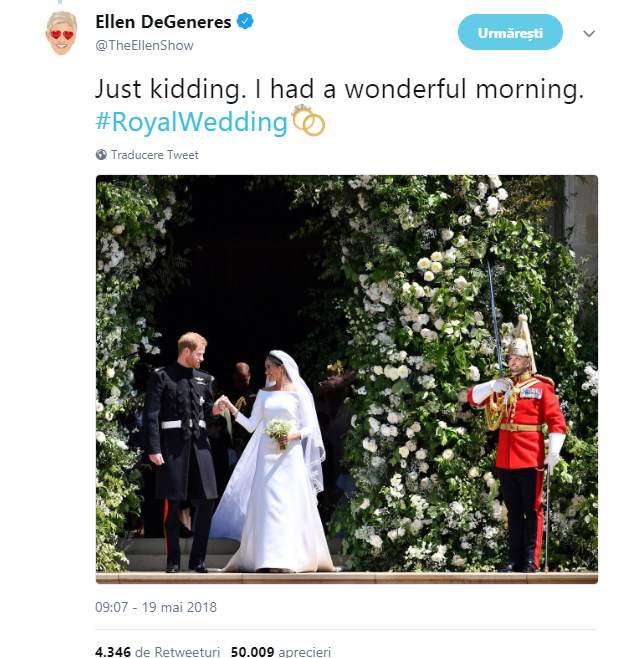Open the 09:07 - 19 mai 2018 timestamp
632x658 pixels.
coord(156,607)
